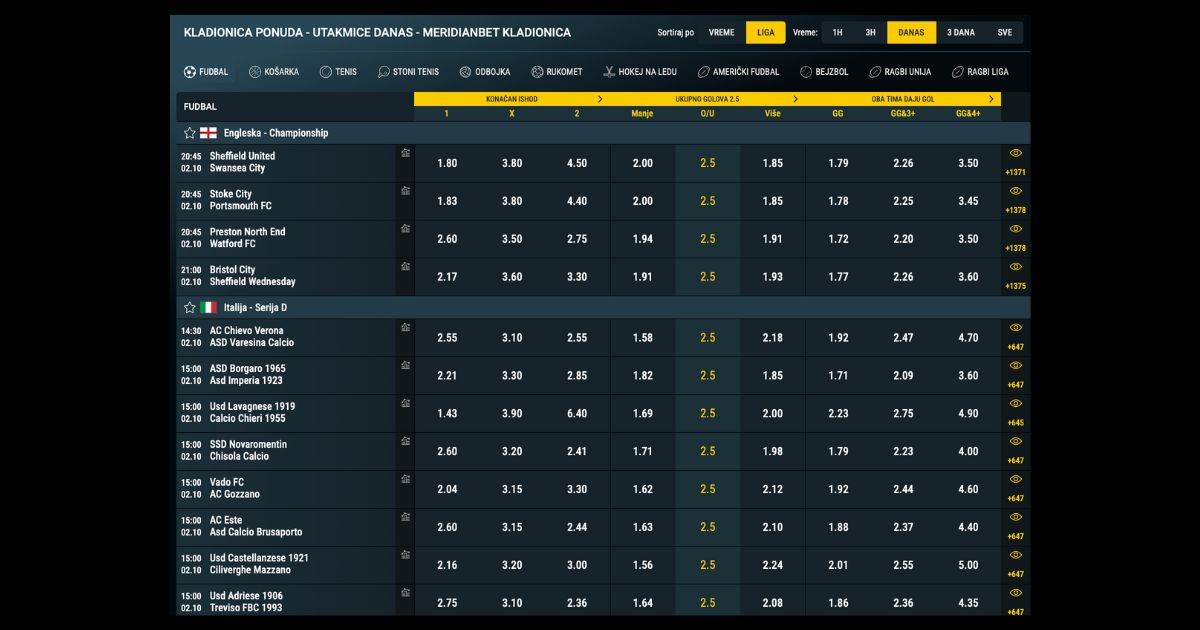Click eye icon for Sheffield United match
This screenshot has height=630, width=1200.
(x=1016, y=153)
